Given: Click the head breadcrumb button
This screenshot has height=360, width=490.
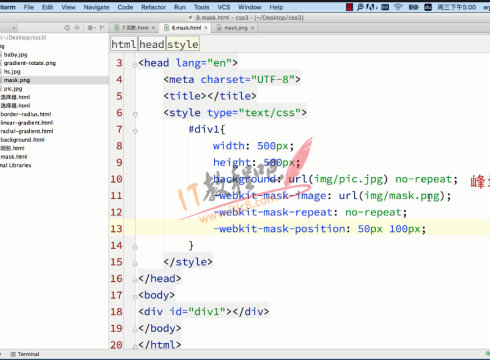Looking at the screenshot, I should click(152, 44).
